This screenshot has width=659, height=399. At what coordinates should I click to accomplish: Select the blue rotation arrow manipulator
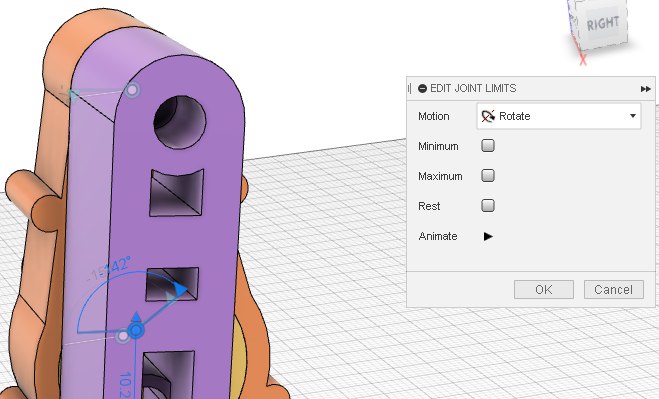tap(180, 289)
